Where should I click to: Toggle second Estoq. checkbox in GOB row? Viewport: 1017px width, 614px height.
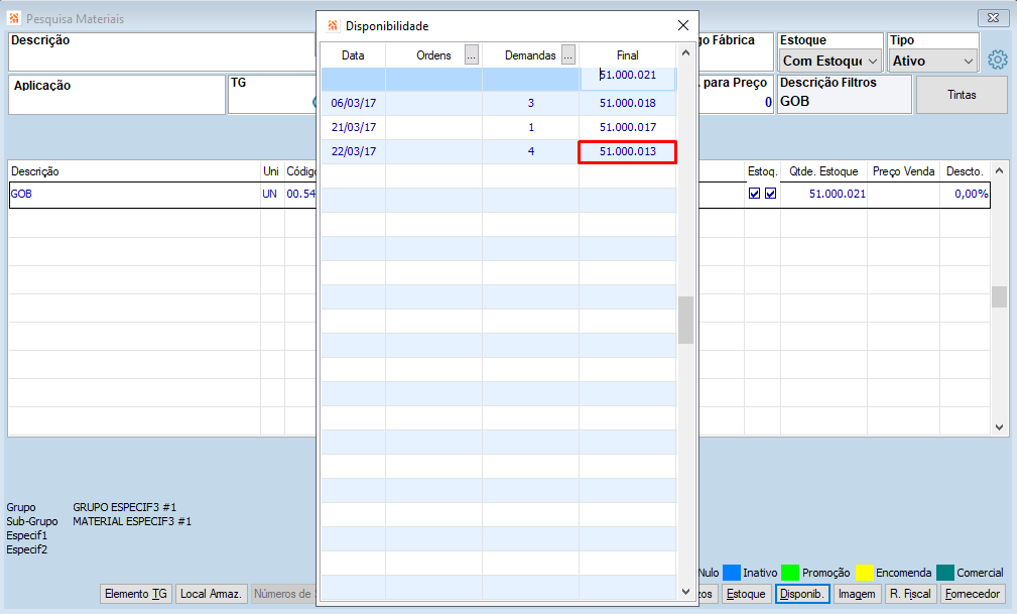point(771,193)
